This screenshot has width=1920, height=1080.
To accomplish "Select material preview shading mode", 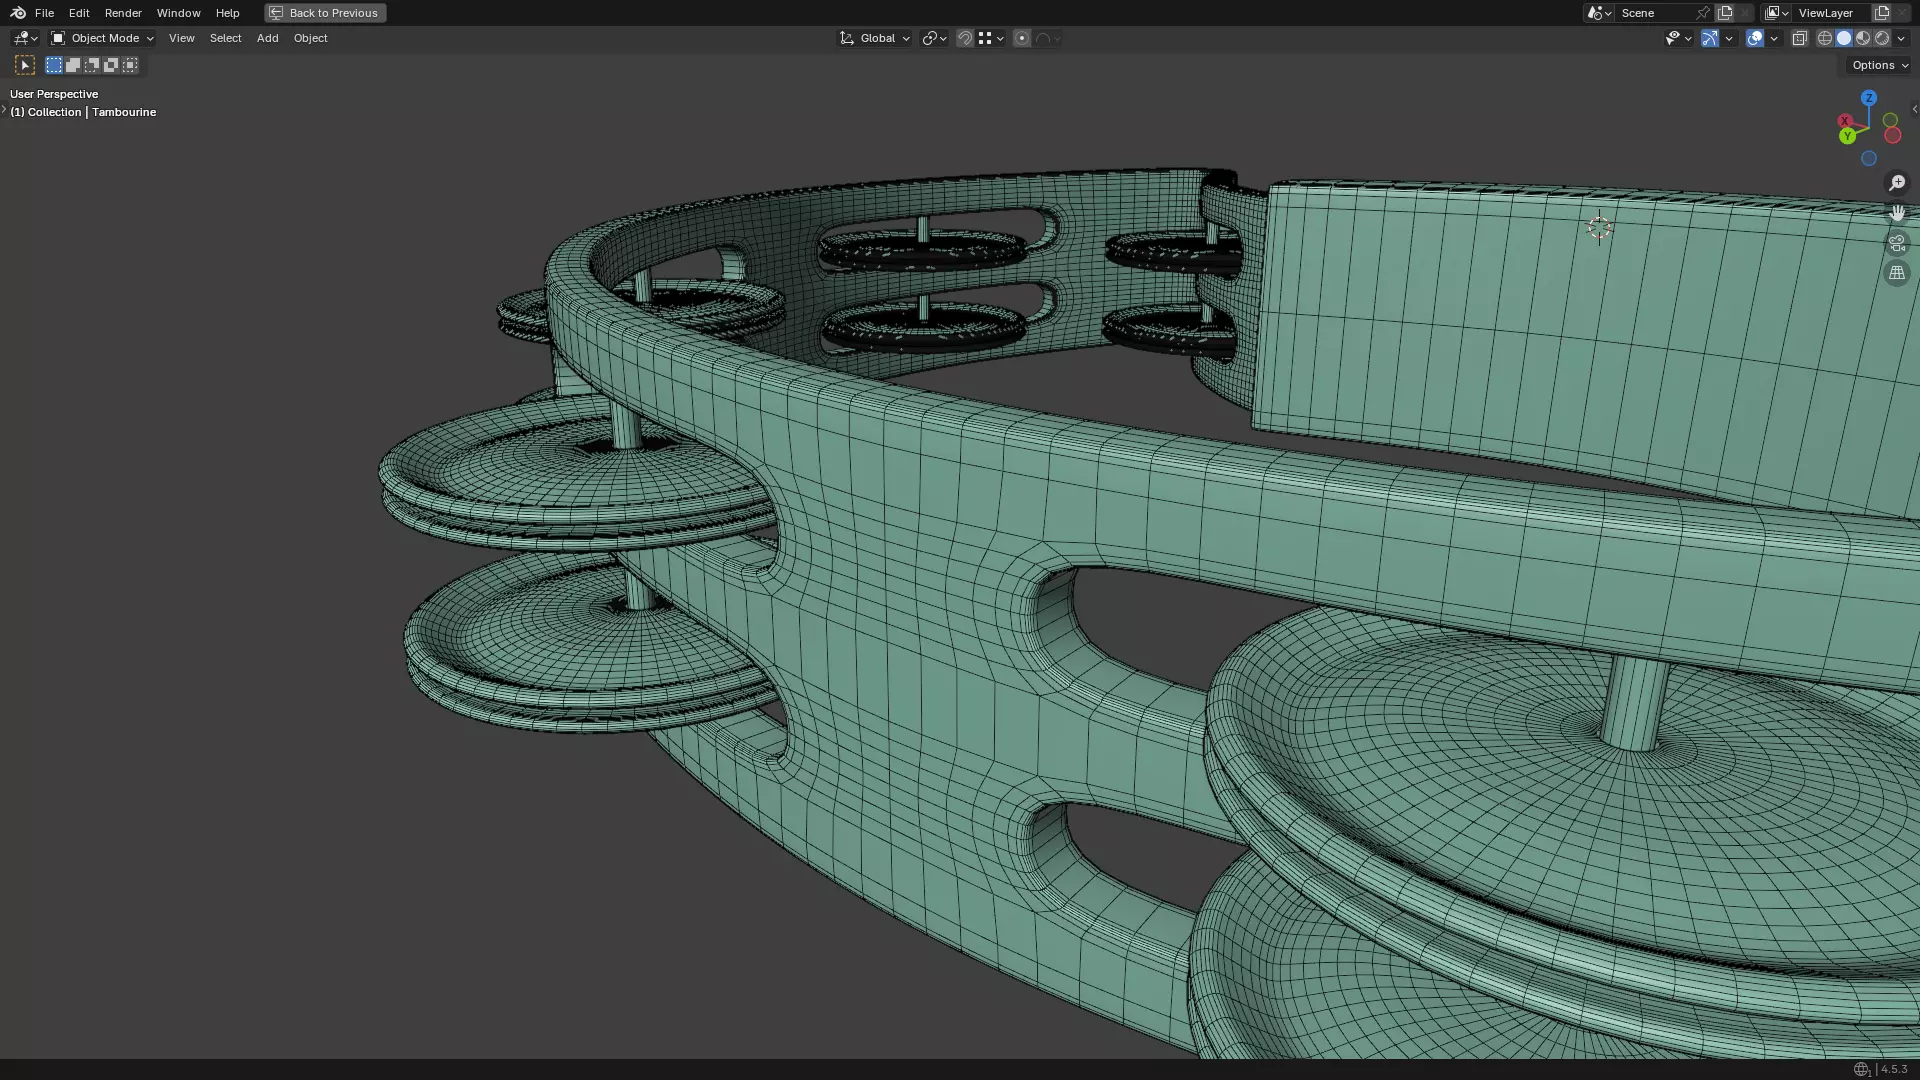I will (1863, 38).
